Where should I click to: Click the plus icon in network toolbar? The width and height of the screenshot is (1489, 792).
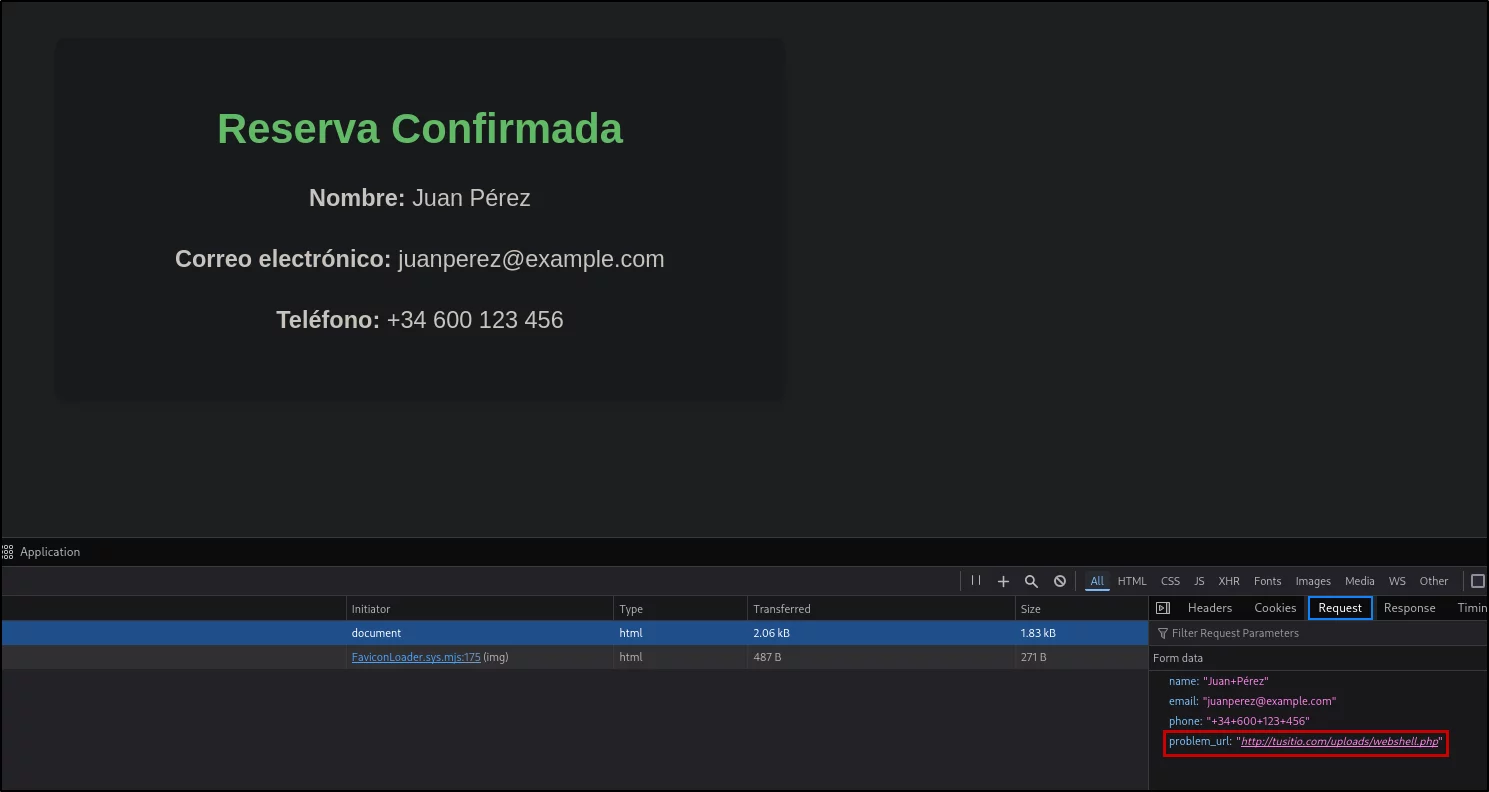click(1003, 581)
